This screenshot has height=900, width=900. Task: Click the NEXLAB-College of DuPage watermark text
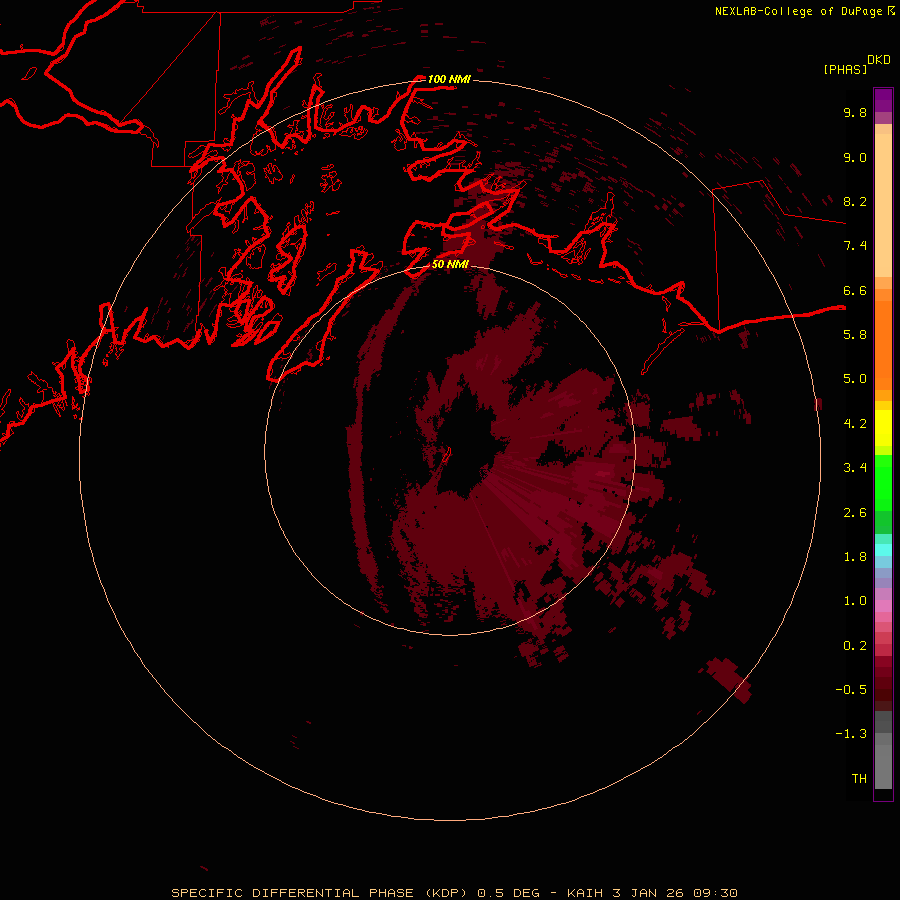(x=800, y=11)
